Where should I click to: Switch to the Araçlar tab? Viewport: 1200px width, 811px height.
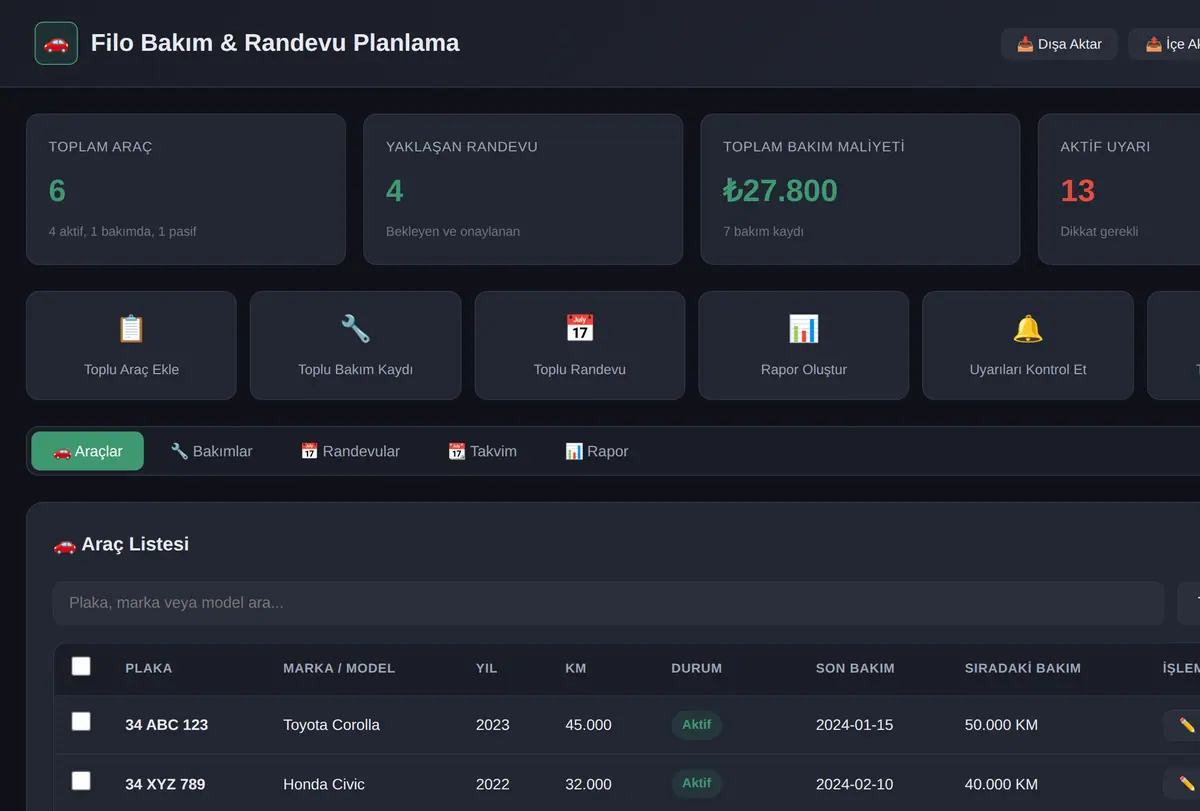[x=88, y=451]
